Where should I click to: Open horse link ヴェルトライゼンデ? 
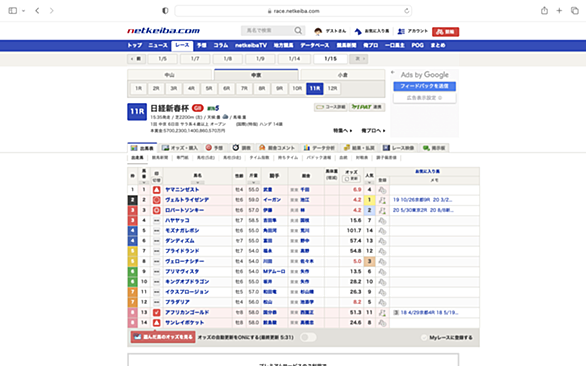[x=187, y=200]
